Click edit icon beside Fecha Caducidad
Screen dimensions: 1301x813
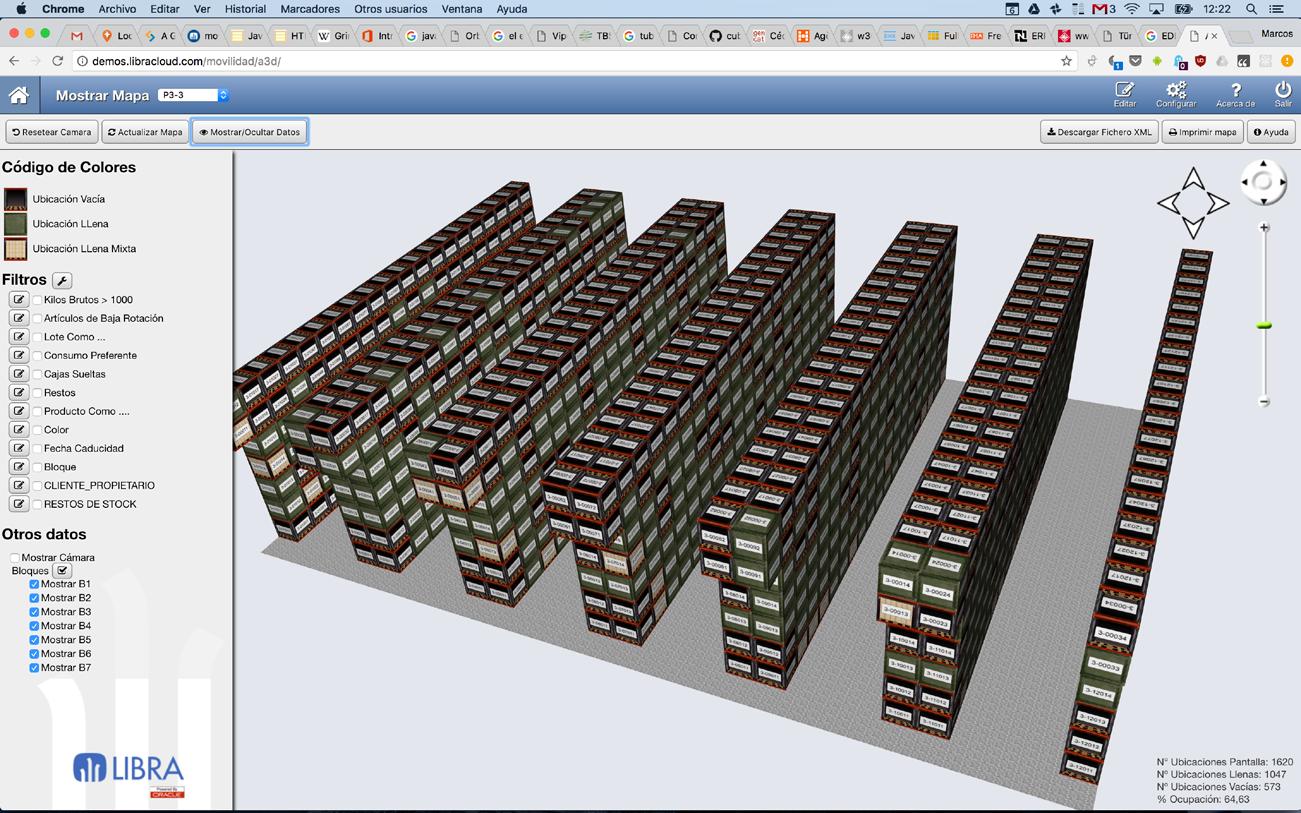18,448
